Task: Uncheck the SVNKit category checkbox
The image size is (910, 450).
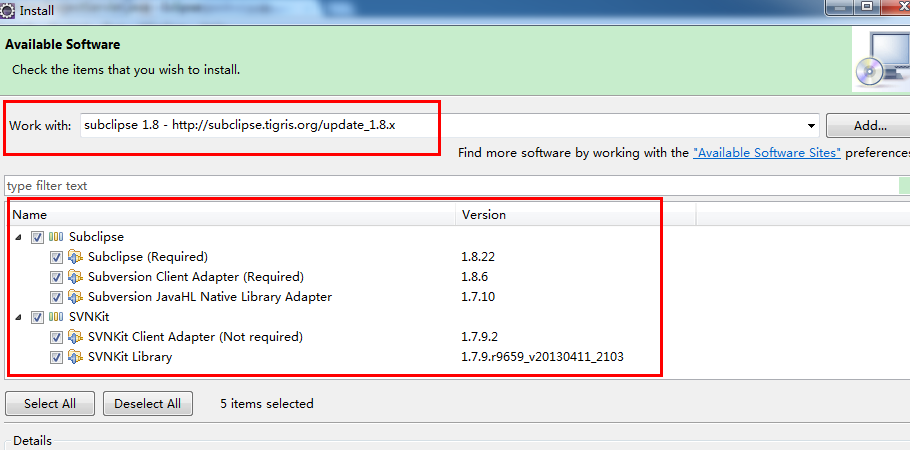Action: (x=38, y=317)
